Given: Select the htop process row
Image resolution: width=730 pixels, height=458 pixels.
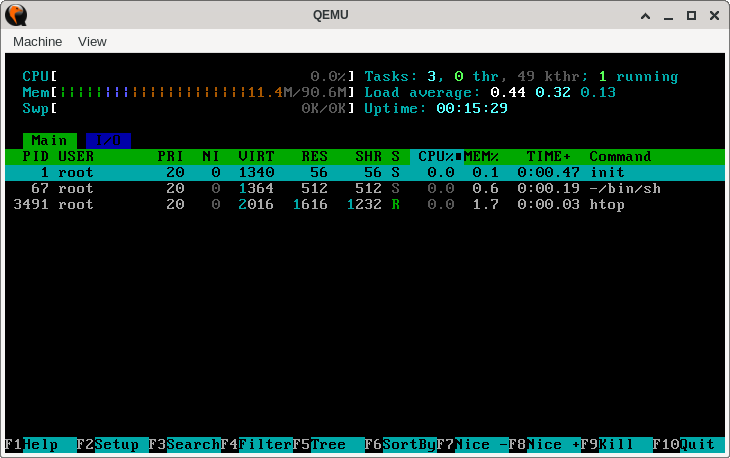Looking at the screenshot, I should click(365, 205).
